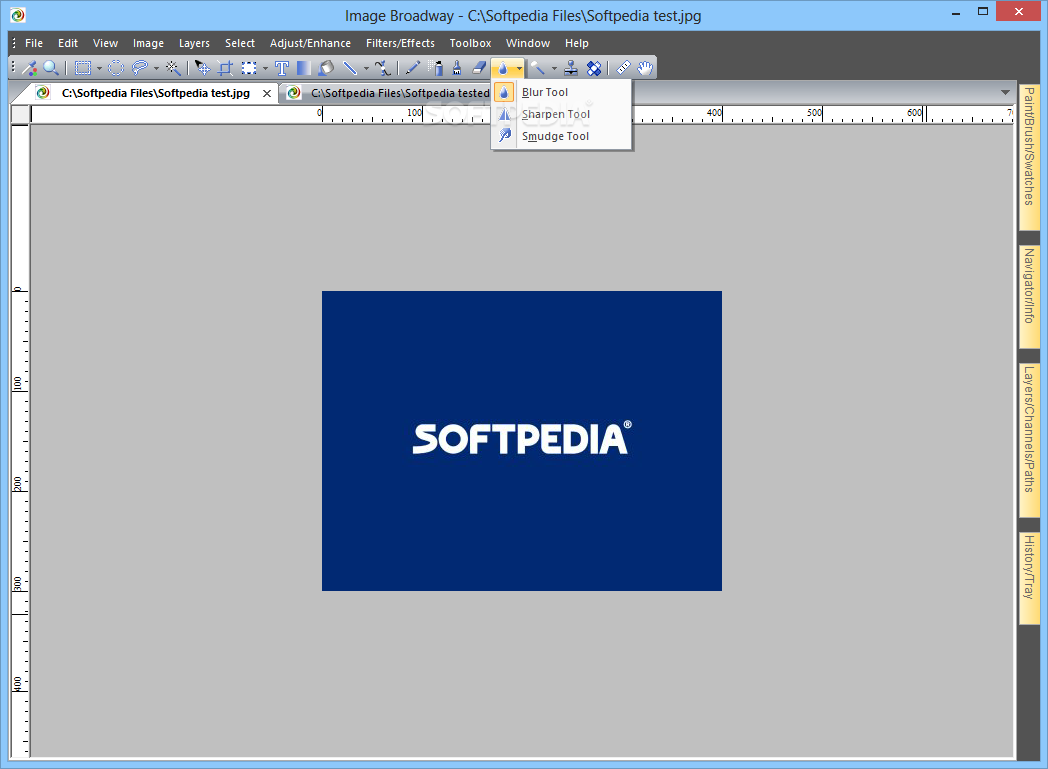1048x769 pixels.
Task: Open the Image menu
Action: coord(148,43)
